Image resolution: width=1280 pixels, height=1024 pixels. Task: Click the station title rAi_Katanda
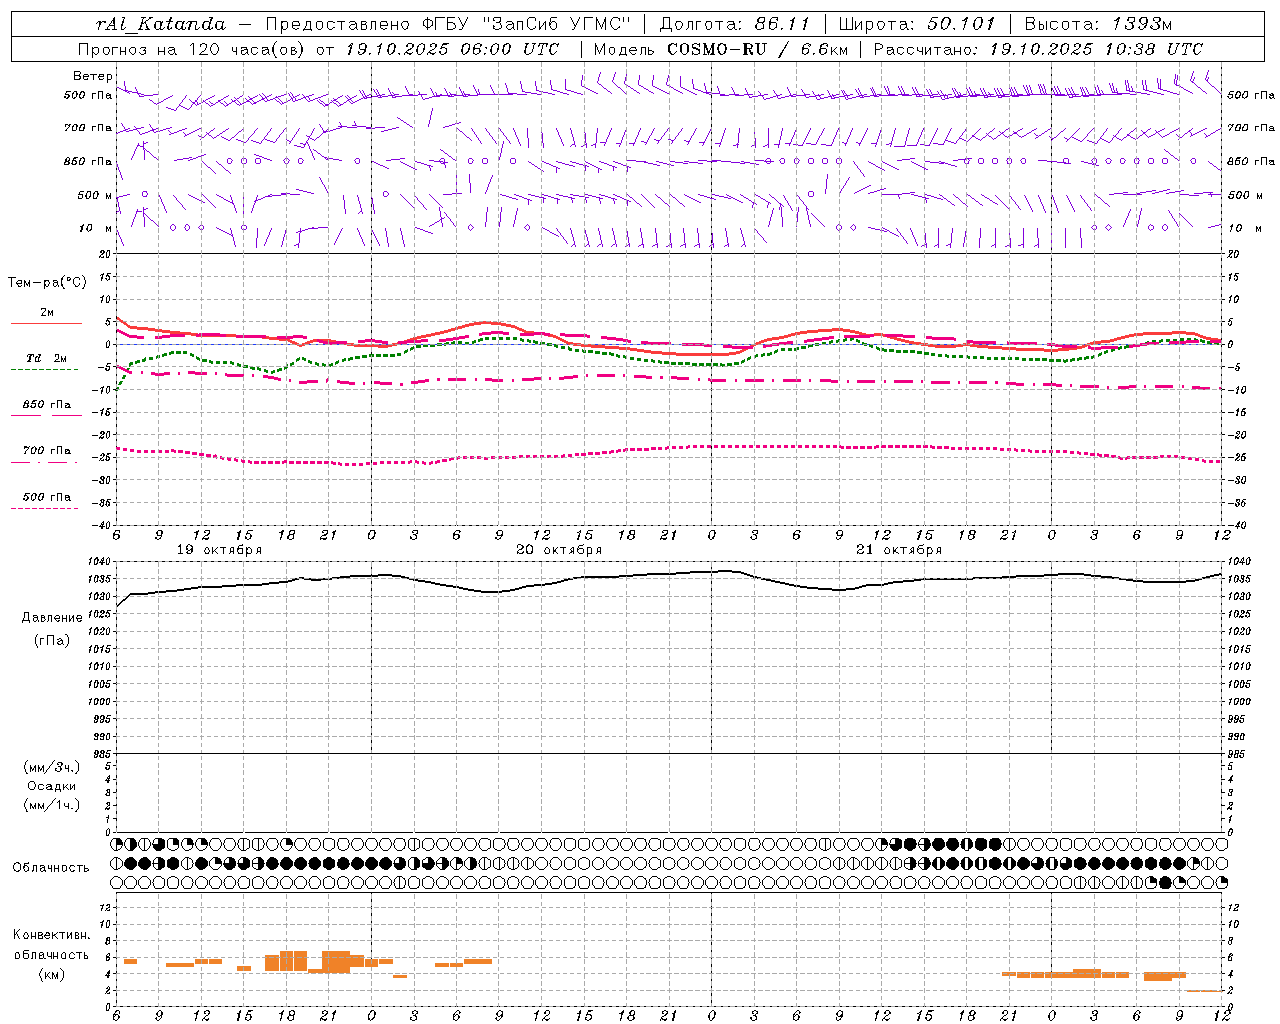coord(161,24)
